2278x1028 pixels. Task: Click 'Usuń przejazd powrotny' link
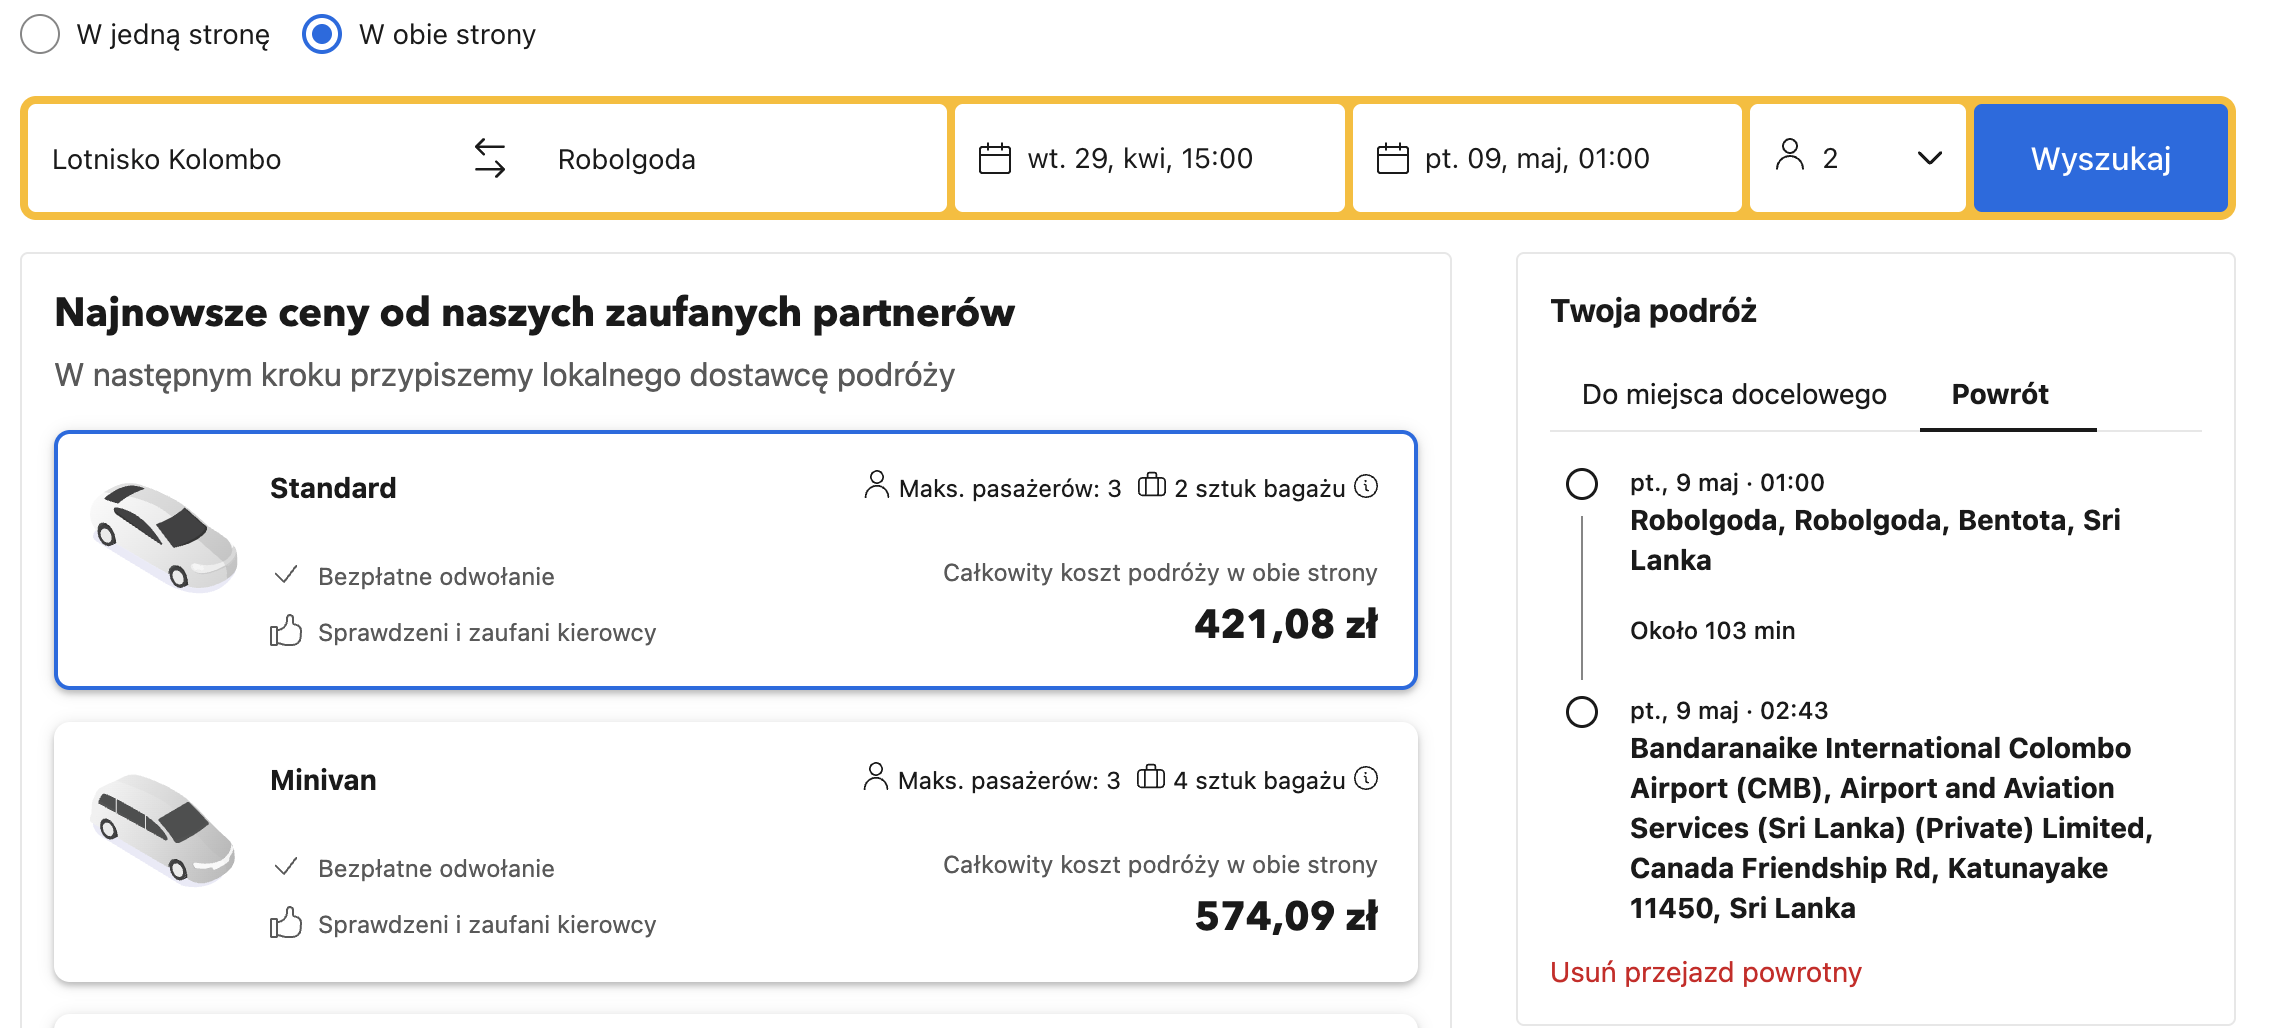(x=1705, y=972)
